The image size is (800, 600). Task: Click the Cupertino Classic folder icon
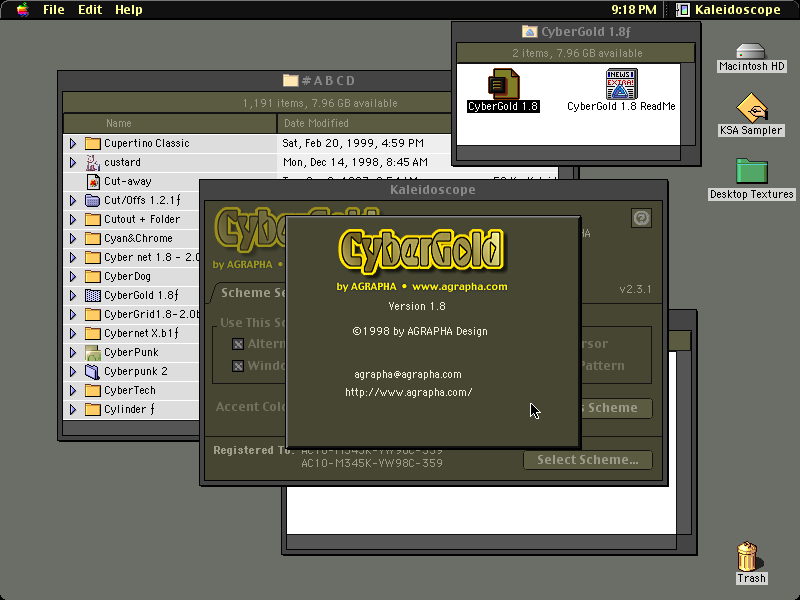tap(92, 143)
